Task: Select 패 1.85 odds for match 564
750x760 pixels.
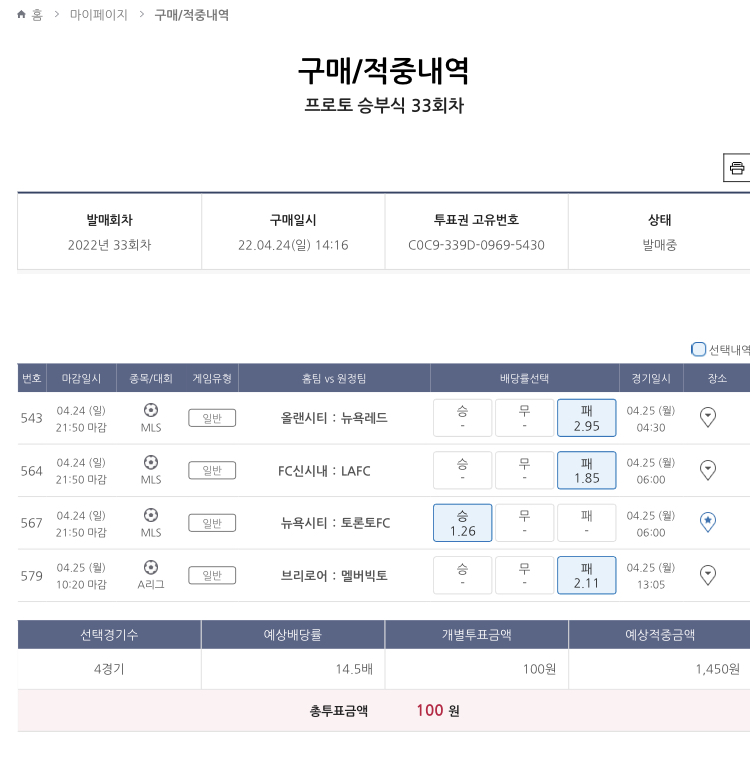Action: click(x=587, y=470)
